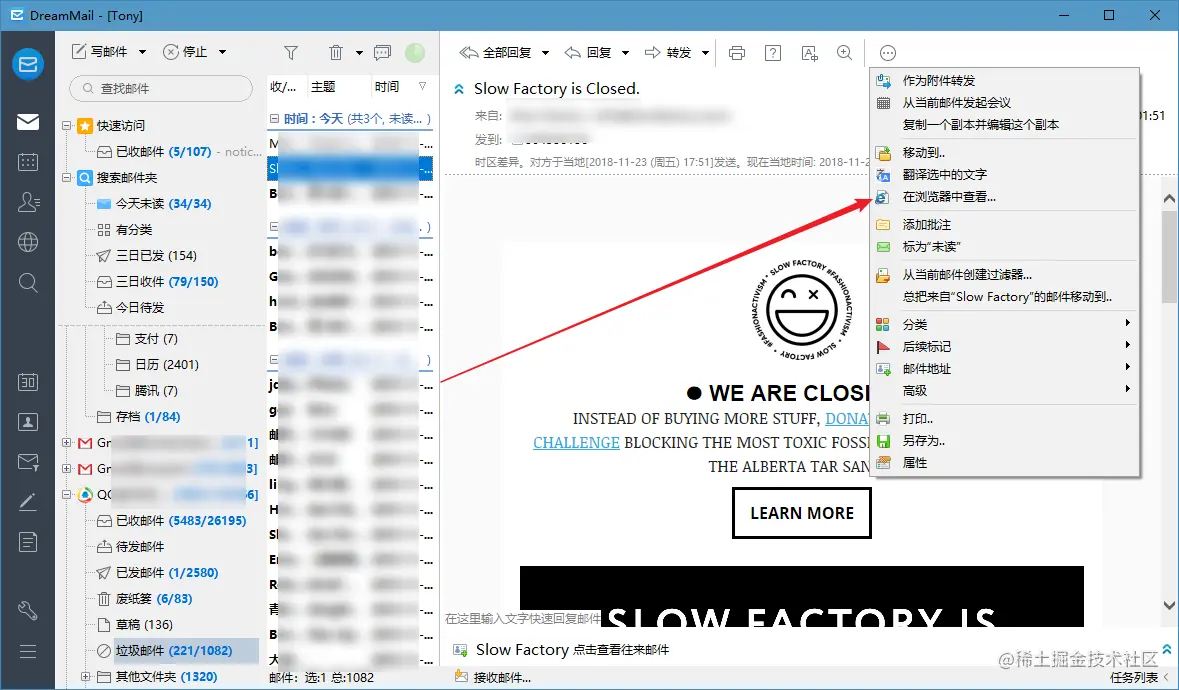Viewport: 1179px width, 690px height.
Task: Open the dropdown arrow beside 停止
Action: (x=223, y=52)
